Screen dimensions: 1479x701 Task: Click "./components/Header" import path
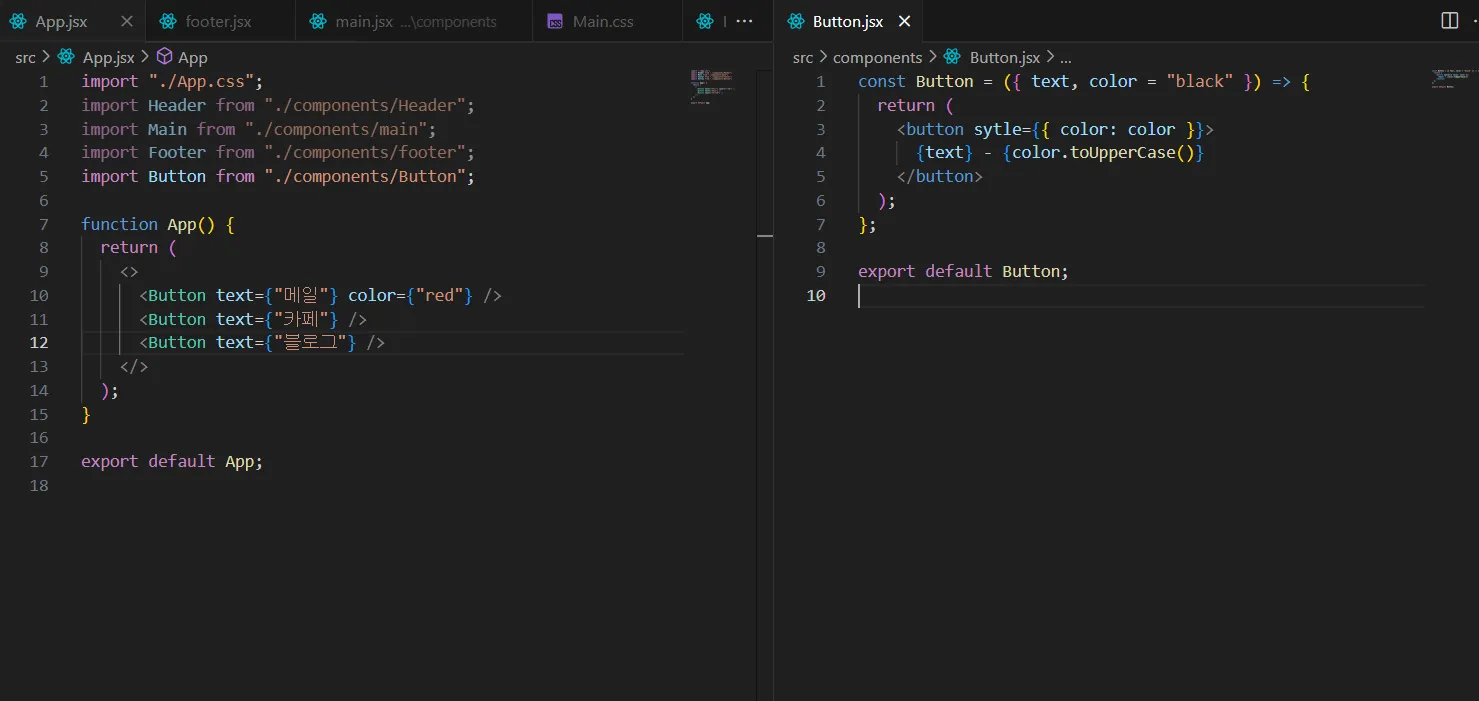[365, 105]
